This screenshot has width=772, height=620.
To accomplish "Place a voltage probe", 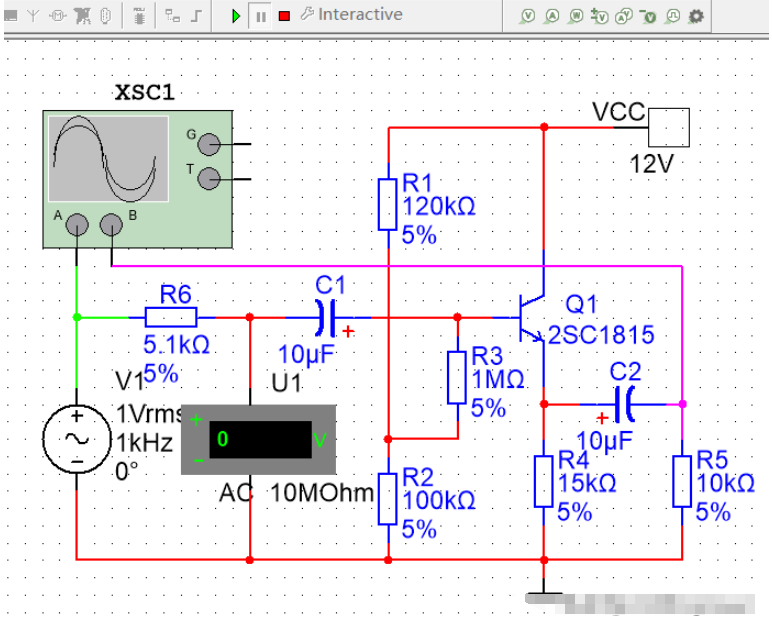I will (528, 16).
